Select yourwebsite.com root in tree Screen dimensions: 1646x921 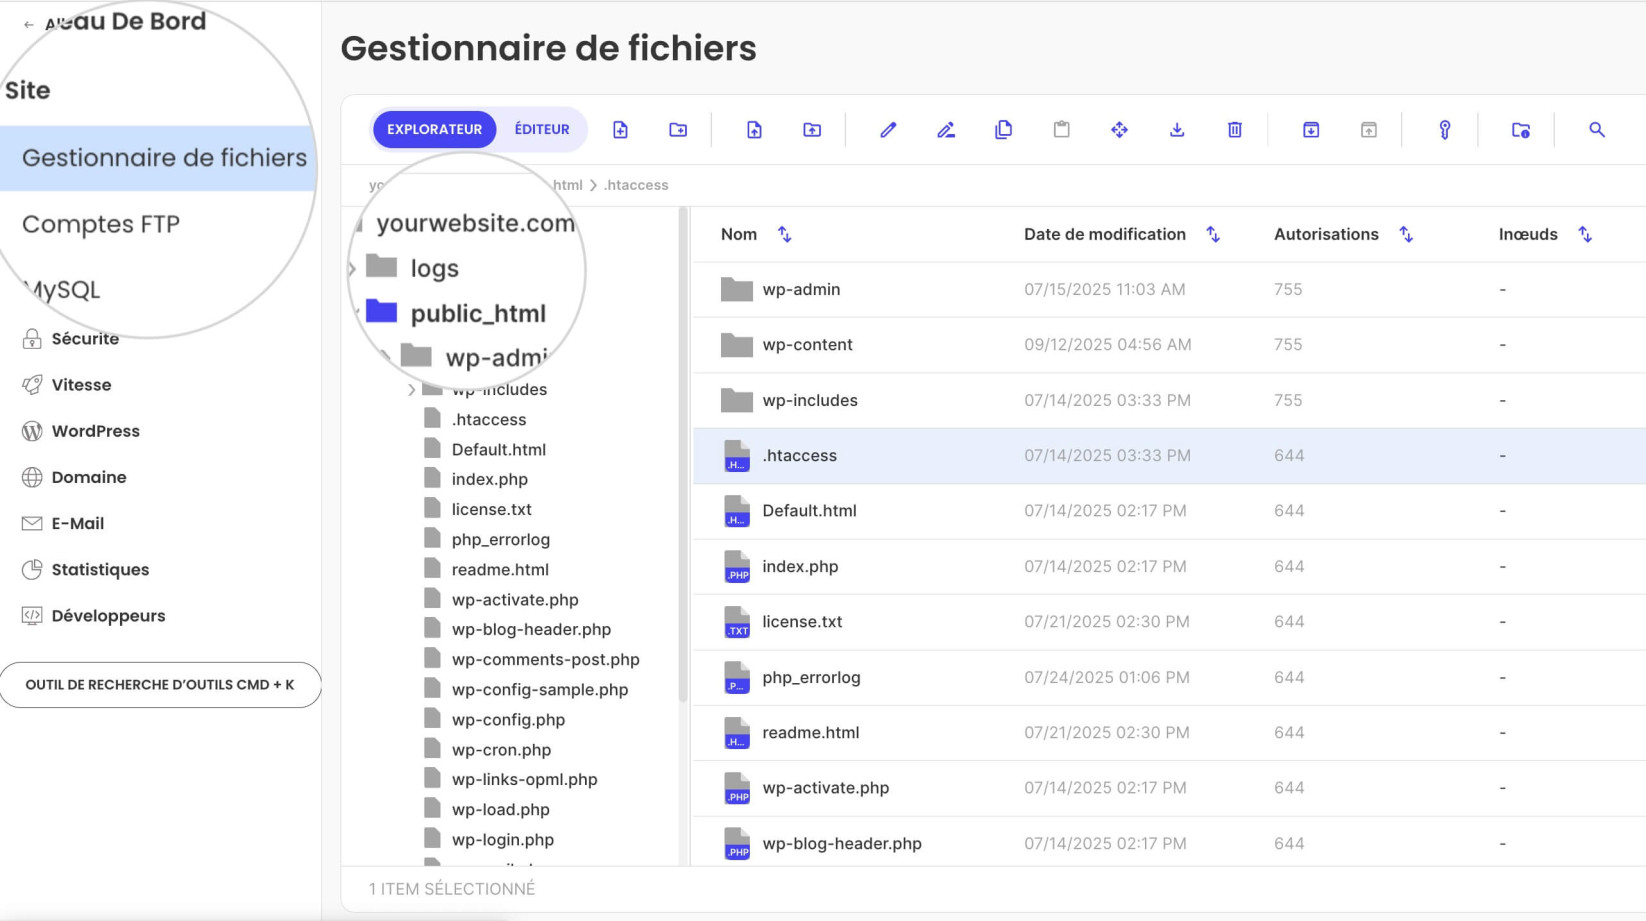pos(476,223)
